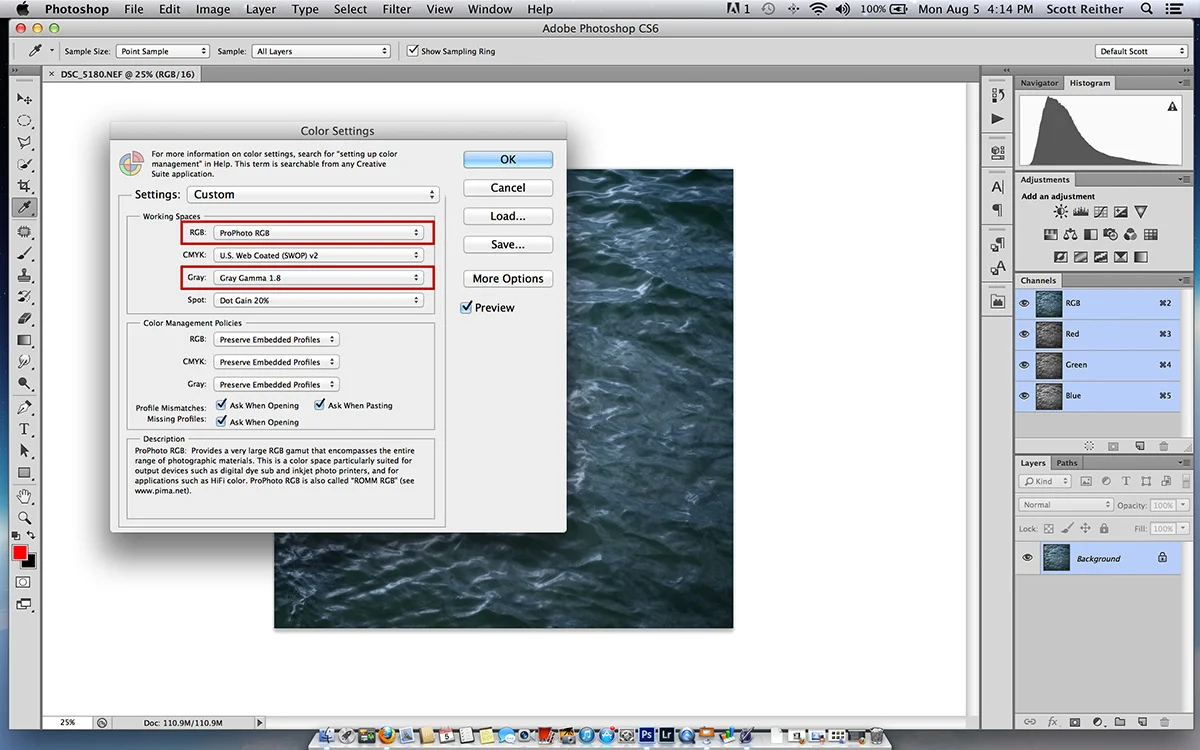This screenshot has width=1200, height=750.
Task: Open layer style fx menu
Action: [x=1053, y=721]
